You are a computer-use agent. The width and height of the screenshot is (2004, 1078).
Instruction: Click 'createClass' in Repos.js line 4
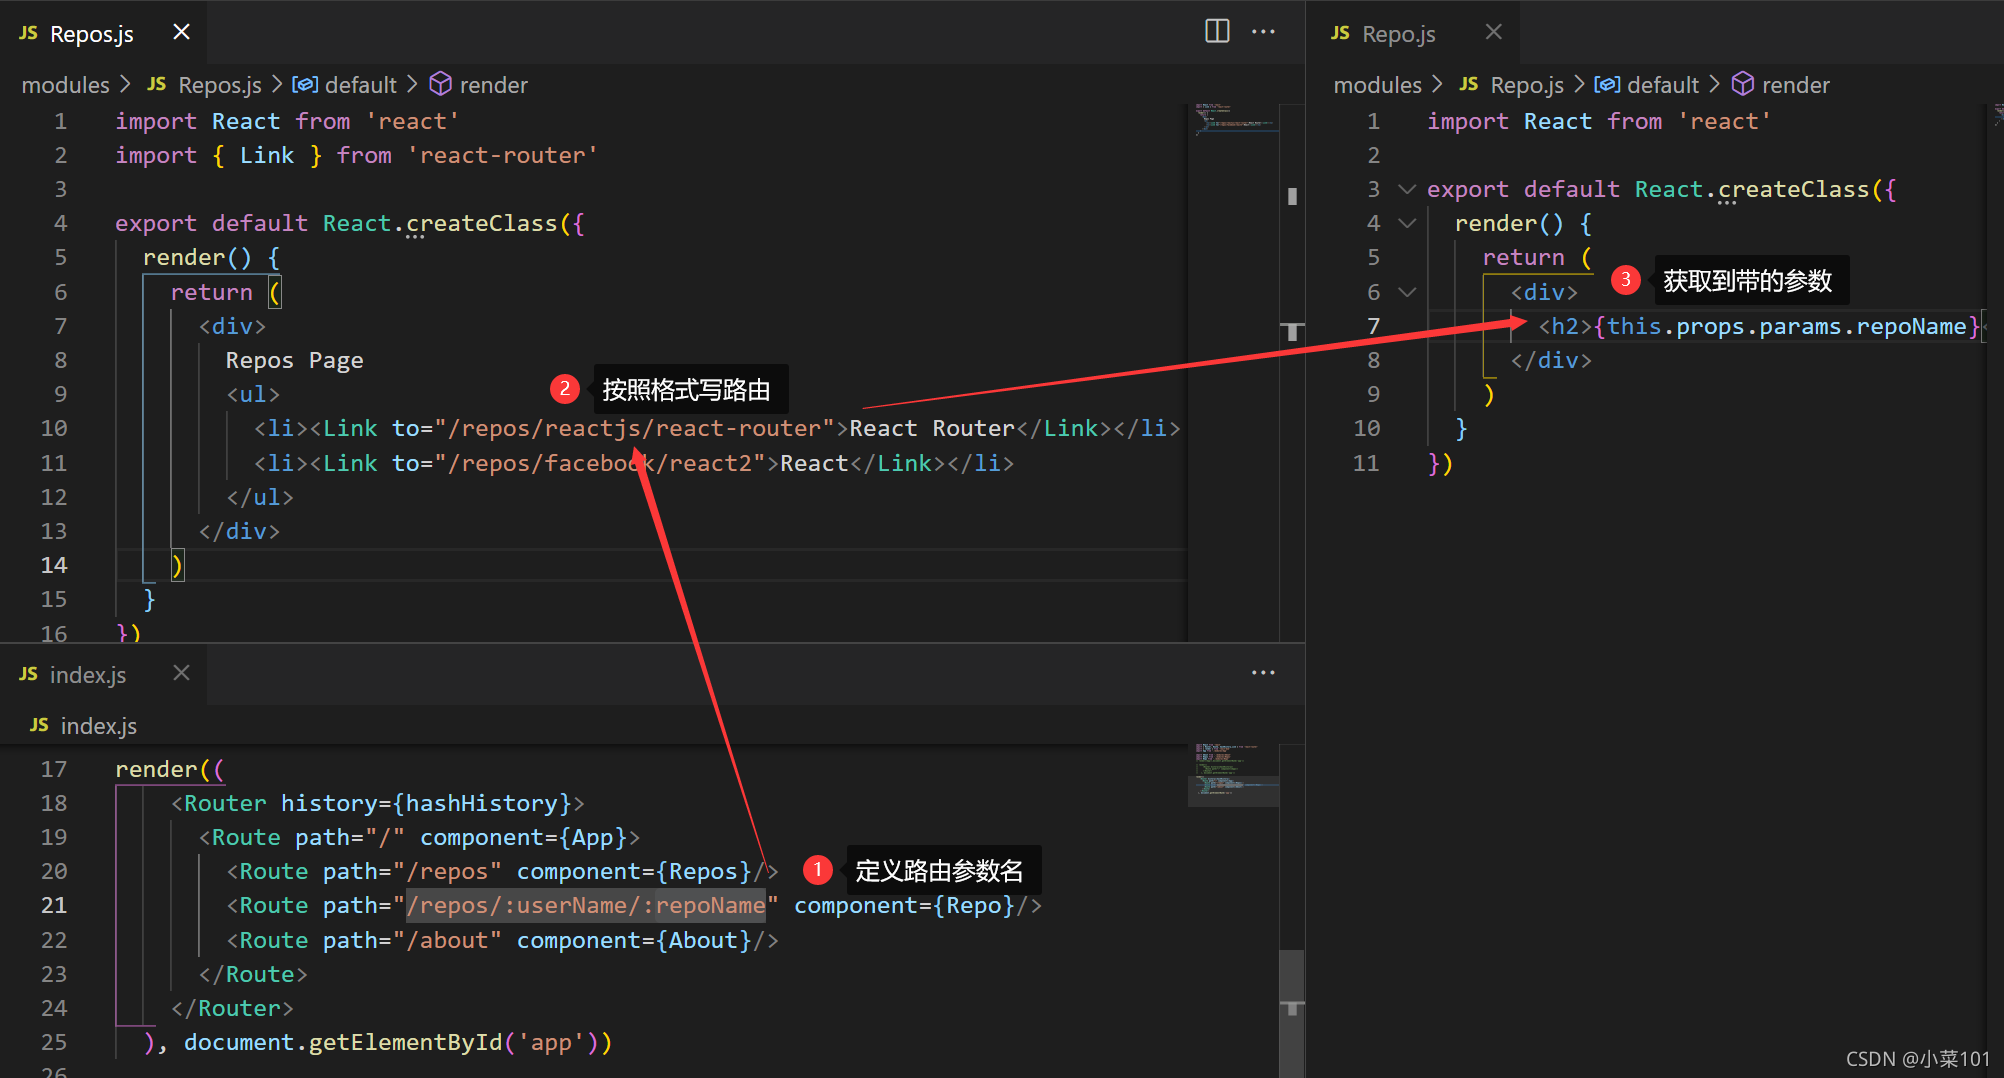pos(481,223)
